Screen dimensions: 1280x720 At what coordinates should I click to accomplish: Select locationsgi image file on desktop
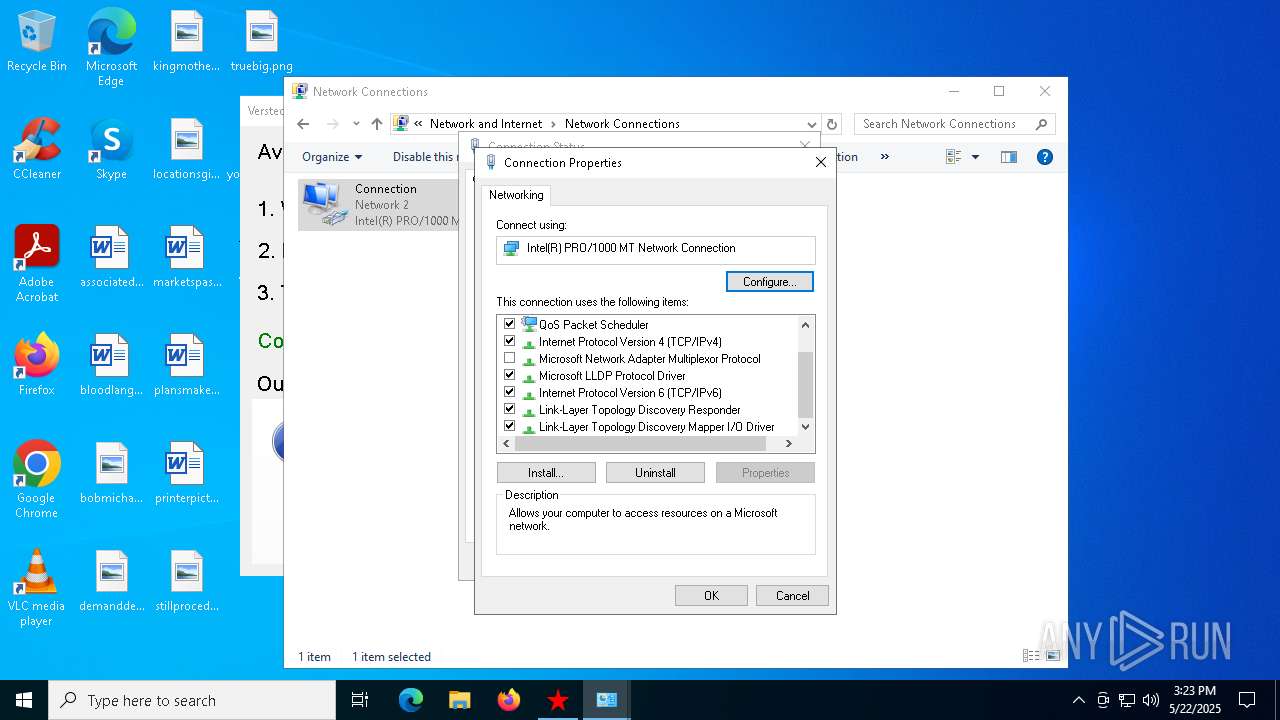click(186, 150)
